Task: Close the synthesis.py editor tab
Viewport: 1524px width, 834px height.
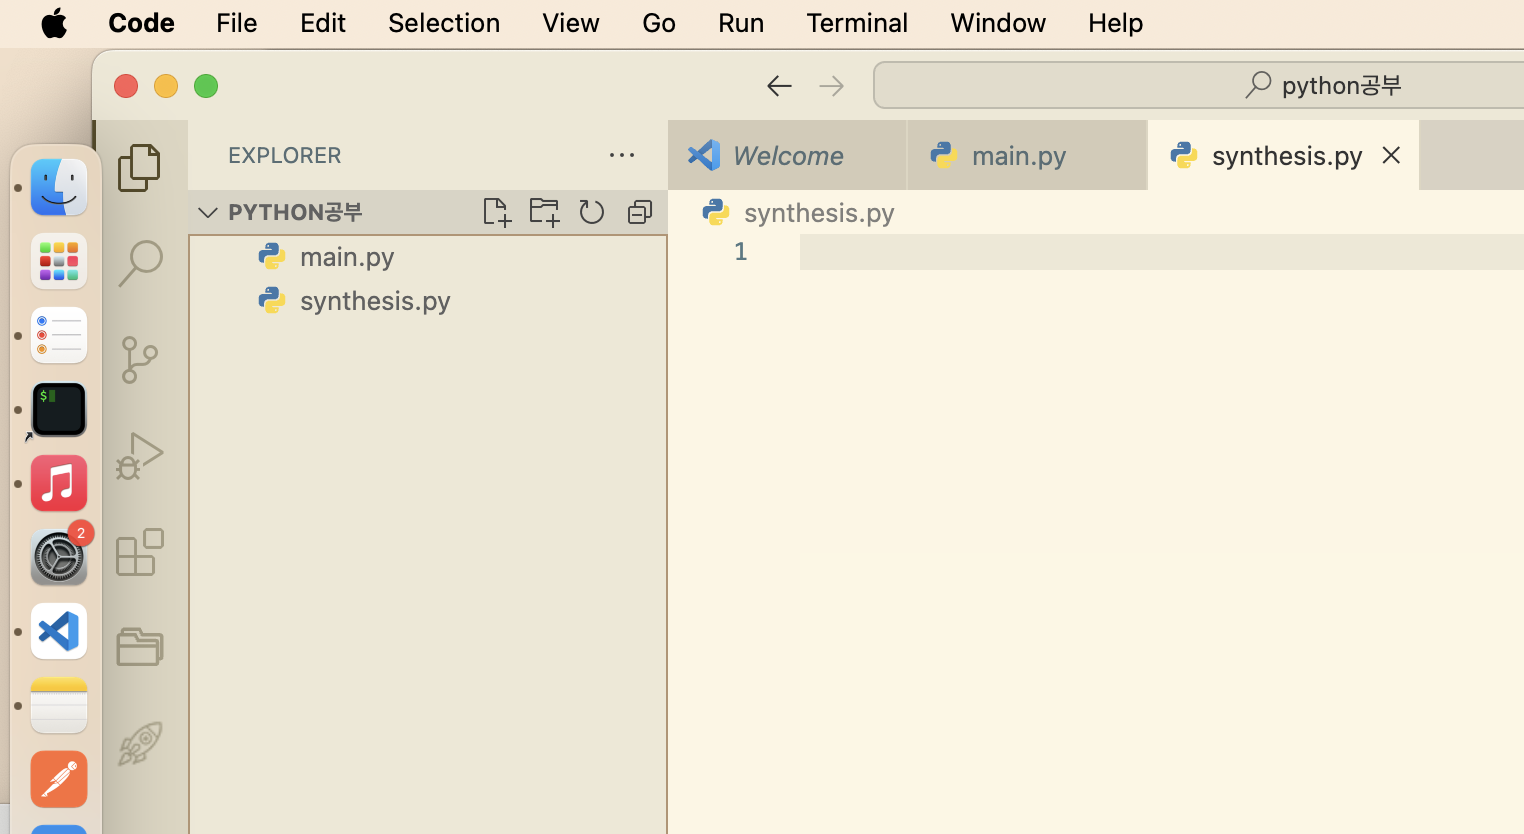Action: 1391,155
